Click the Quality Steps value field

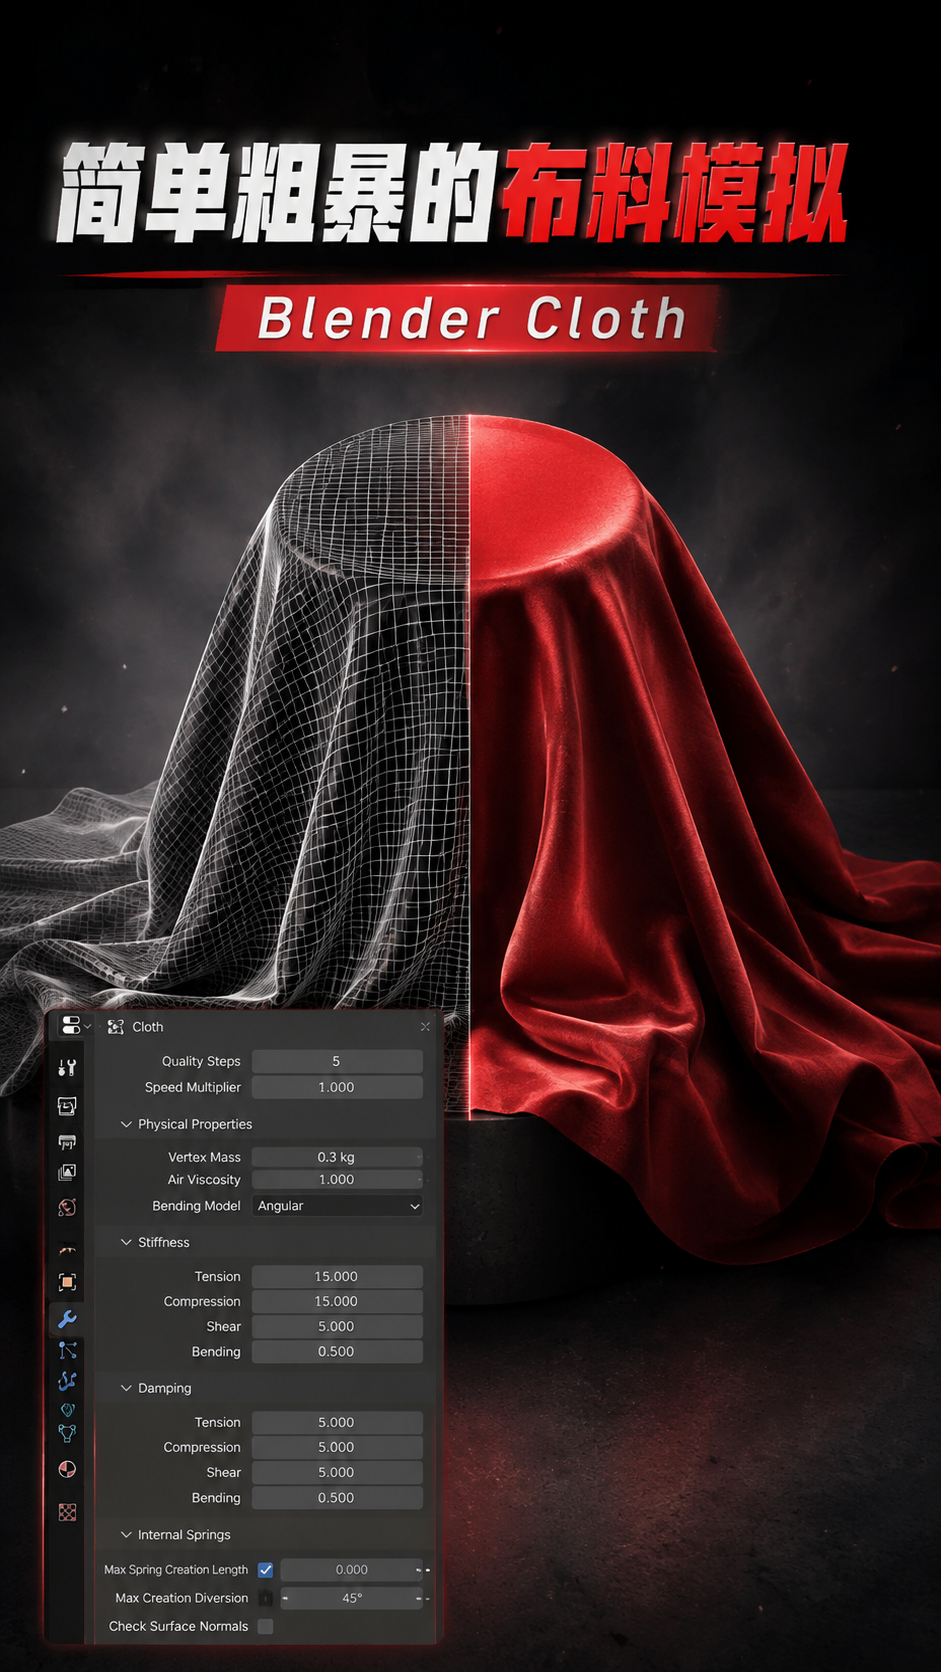tap(337, 1061)
